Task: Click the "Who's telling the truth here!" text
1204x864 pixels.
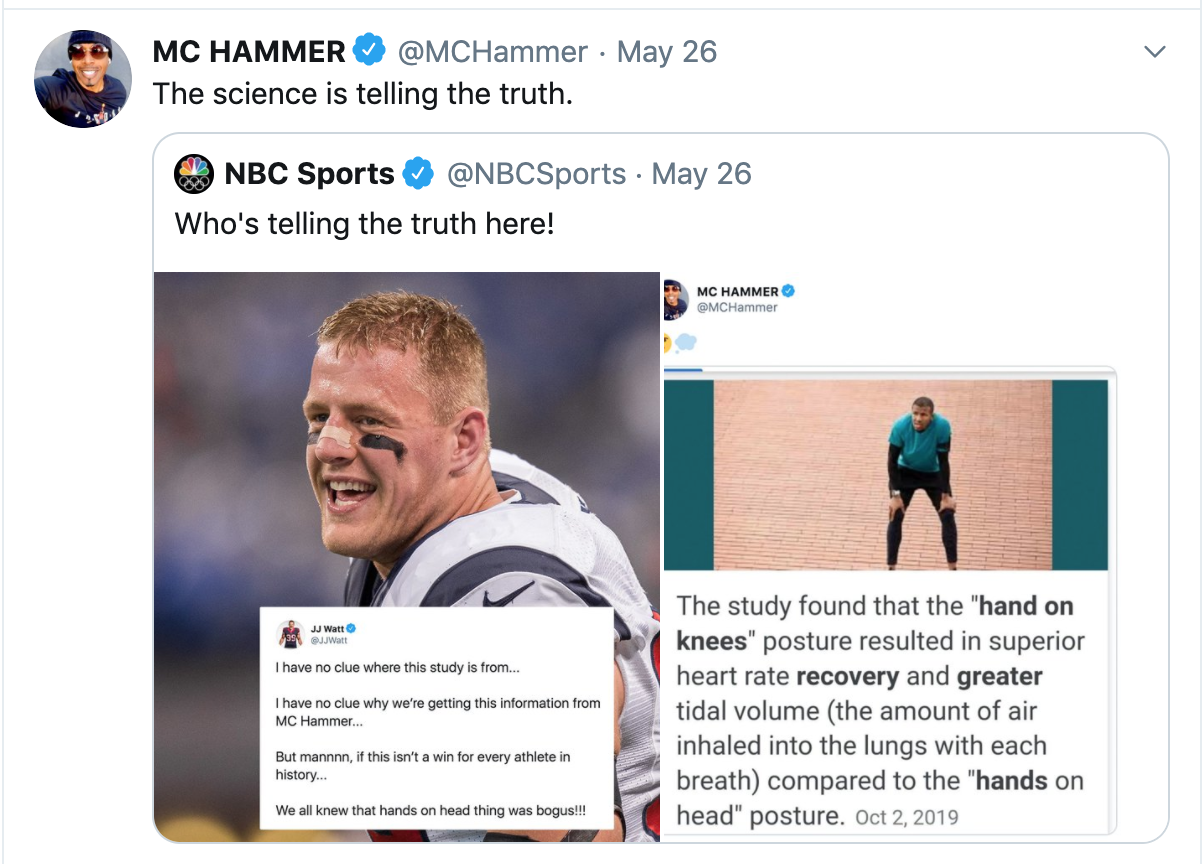Action: pyautogui.click(x=364, y=223)
